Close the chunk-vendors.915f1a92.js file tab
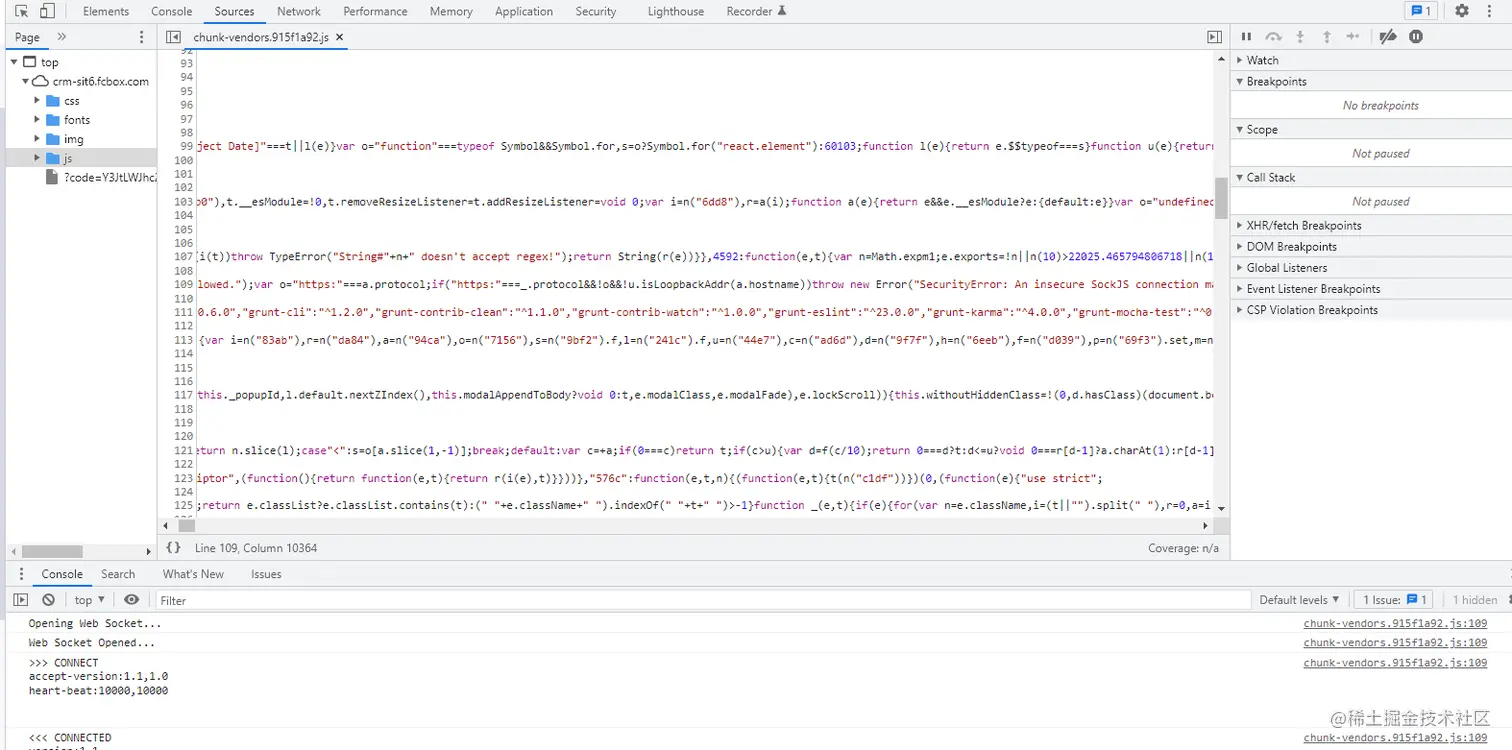Screen dimensions: 1512x750 [339, 38]
